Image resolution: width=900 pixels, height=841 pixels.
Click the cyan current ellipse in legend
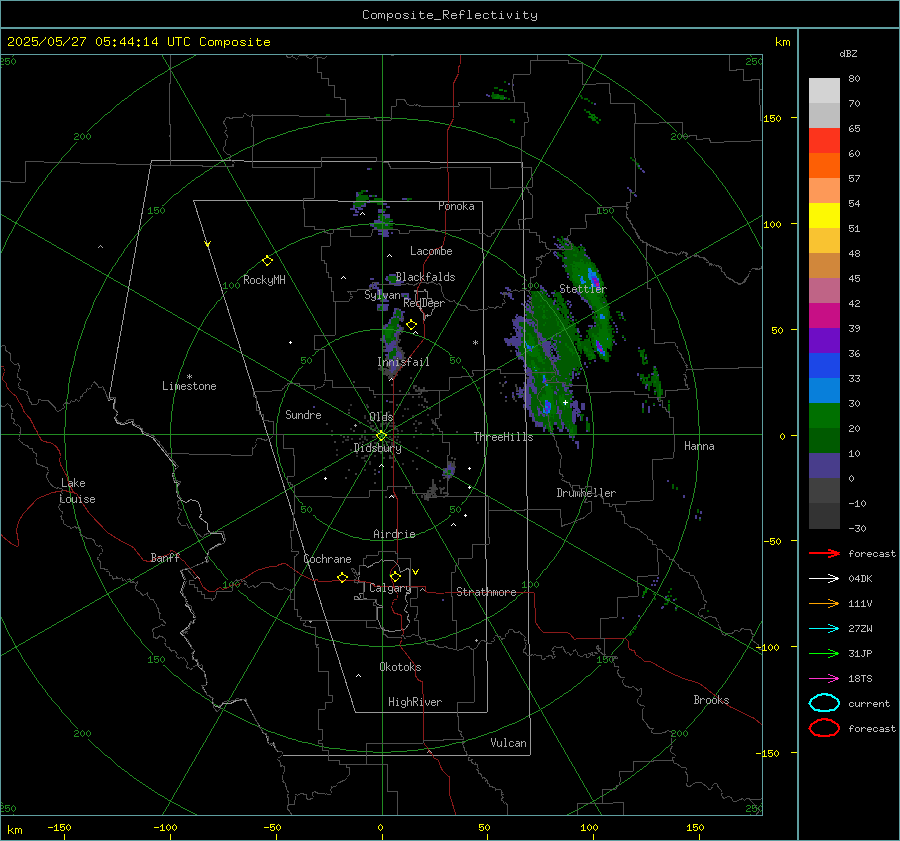tap(824, 703)
